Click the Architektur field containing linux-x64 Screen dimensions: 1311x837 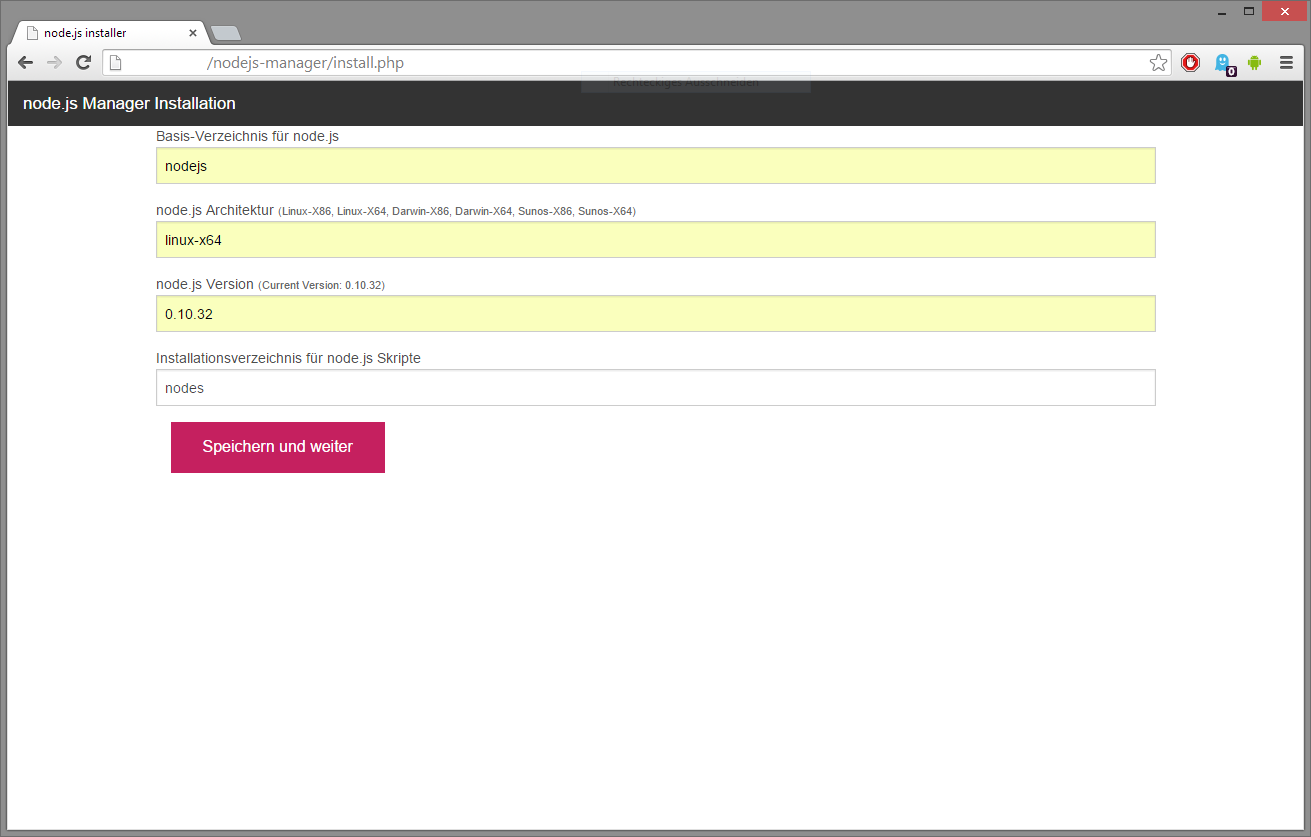(656, 240)
